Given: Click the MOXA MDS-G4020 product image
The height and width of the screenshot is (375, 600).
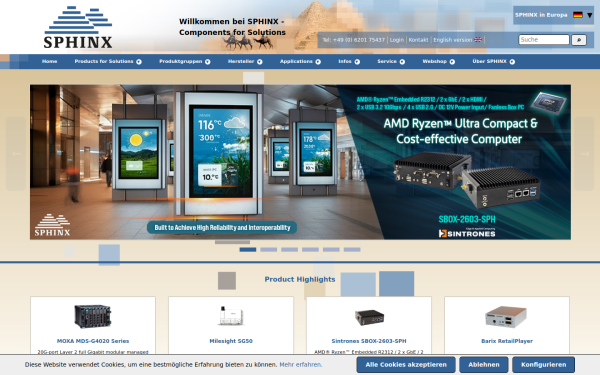Looking at the screenshot, I should click(x=93, y=316).
